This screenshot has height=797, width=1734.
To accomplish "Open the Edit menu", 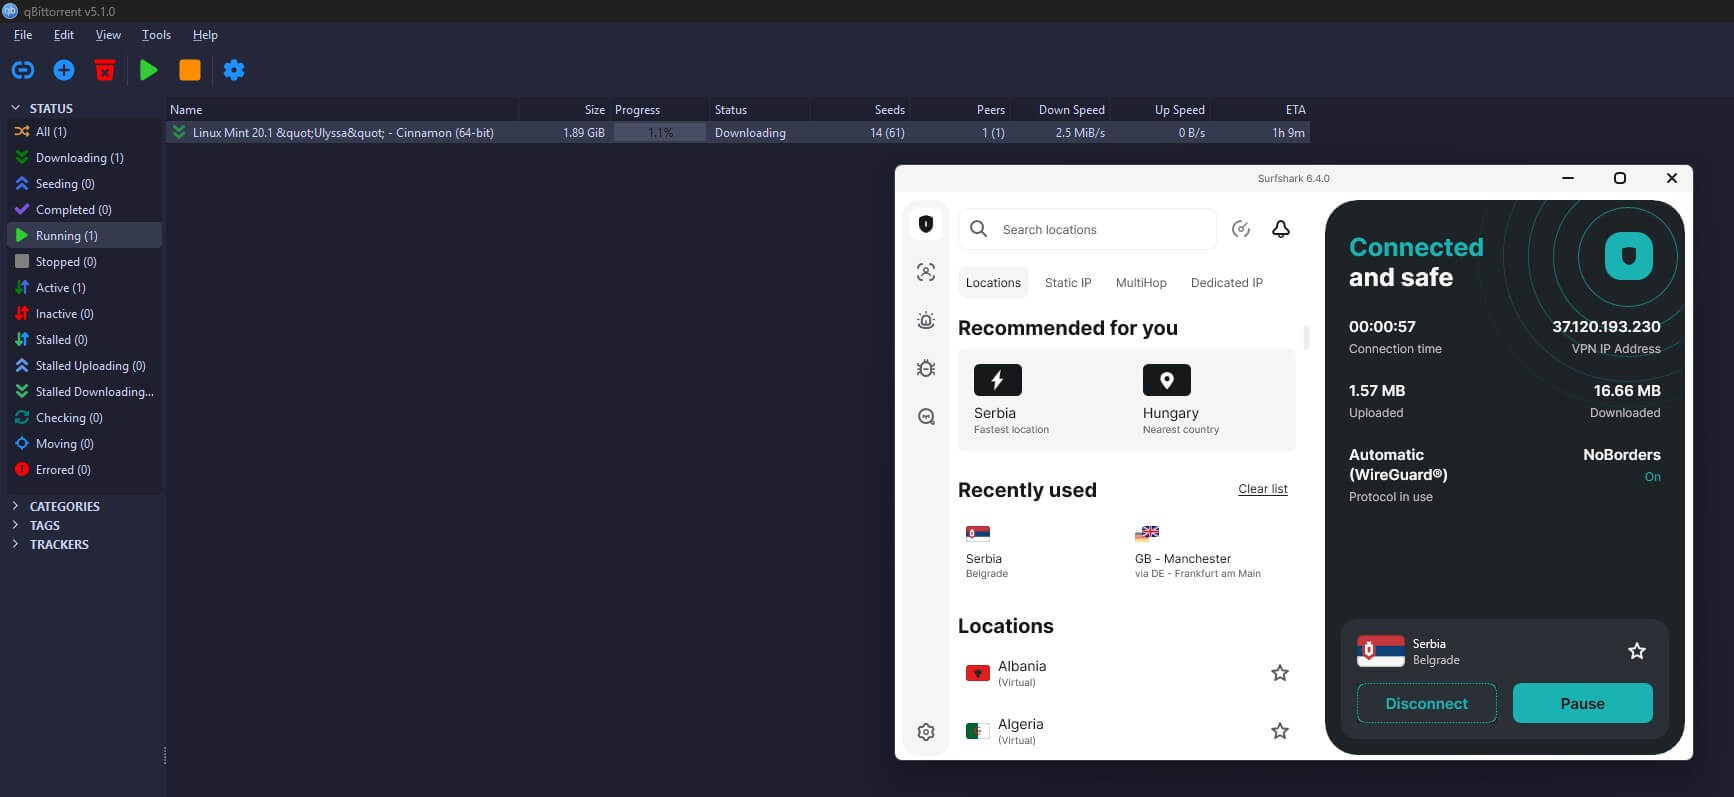I will point(64,35).
